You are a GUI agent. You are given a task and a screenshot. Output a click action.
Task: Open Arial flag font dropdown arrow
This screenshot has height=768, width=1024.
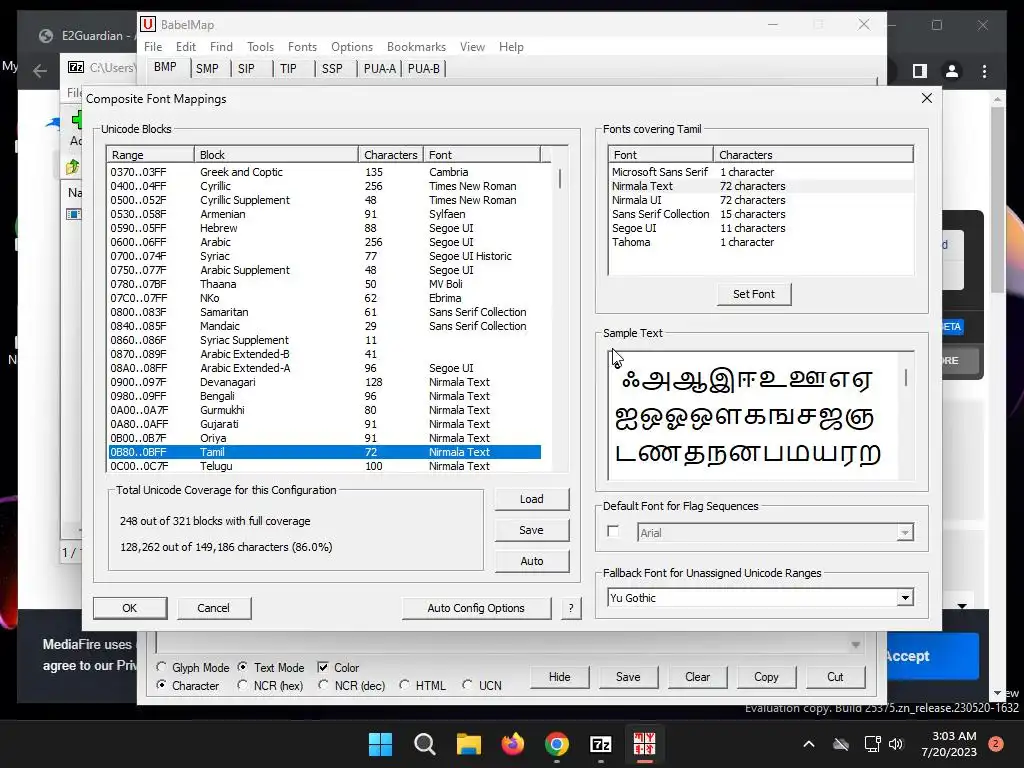(x=904, y=533)
